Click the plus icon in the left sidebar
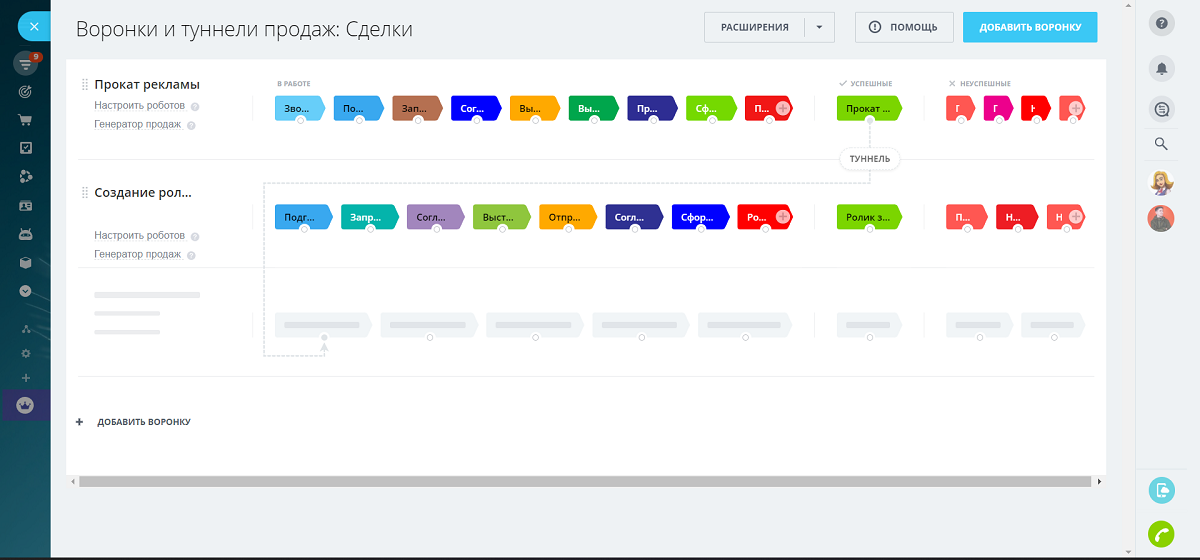Viewport: 1200px width, 560px height. point(26,378)
